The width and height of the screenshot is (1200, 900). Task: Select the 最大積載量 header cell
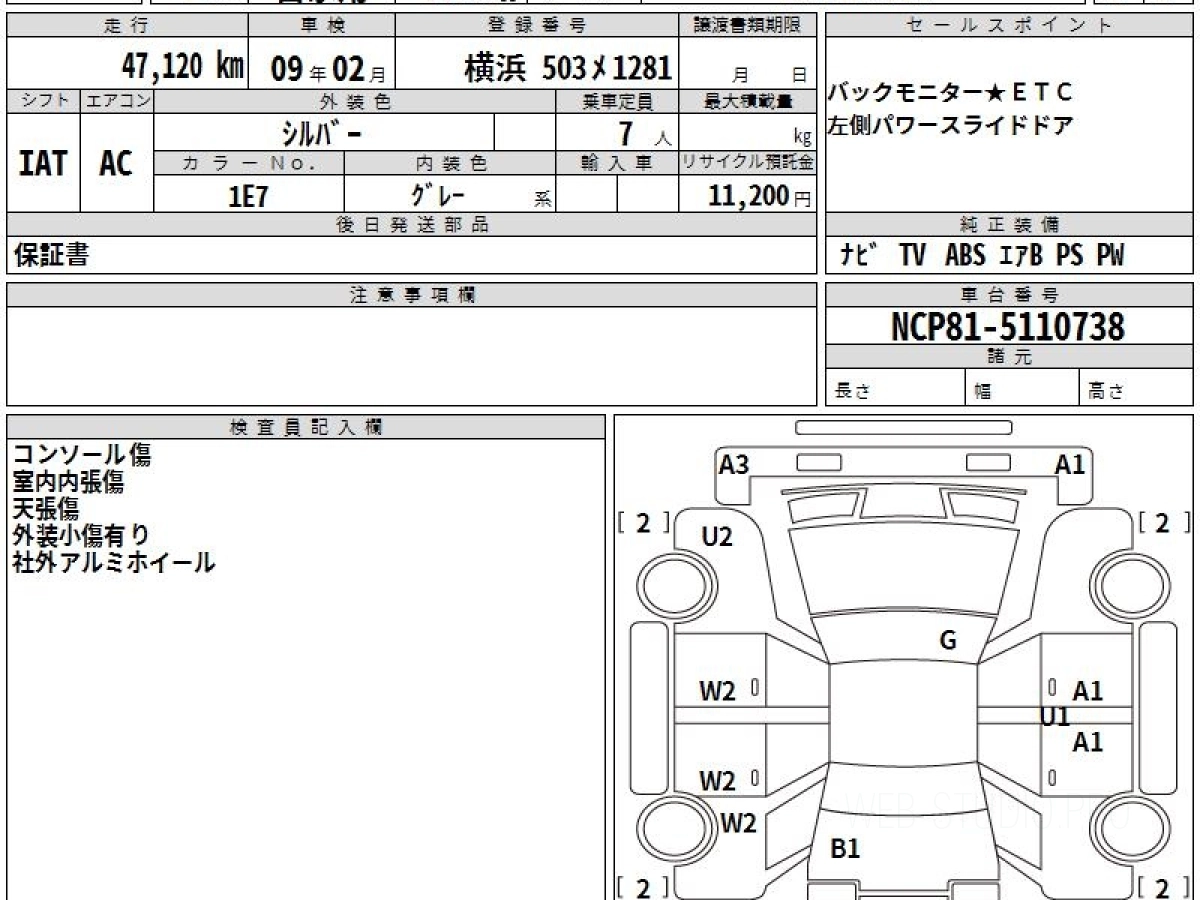pos(748,101)
